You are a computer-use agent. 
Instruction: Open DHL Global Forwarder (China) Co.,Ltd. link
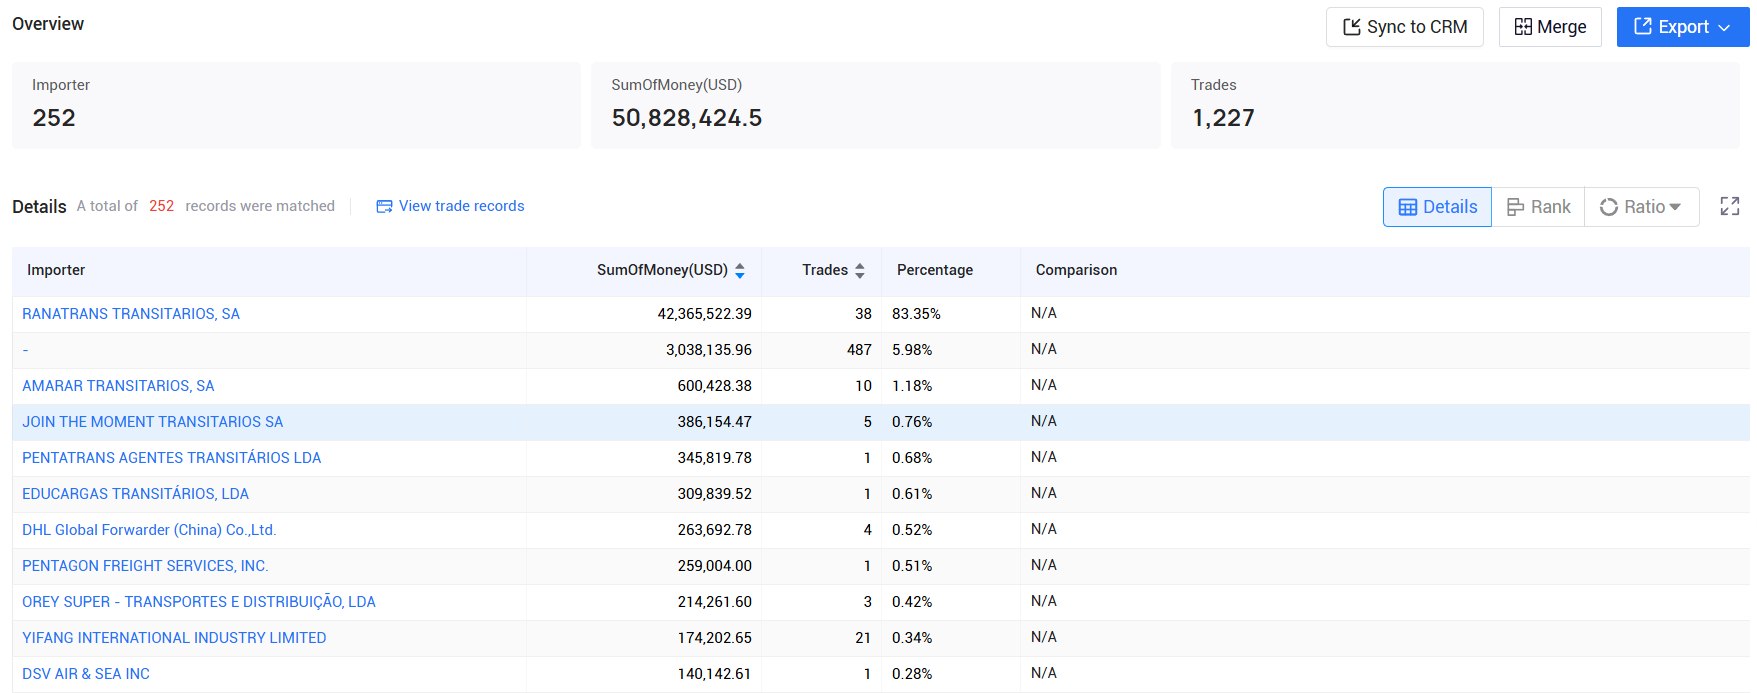click(149, 530)
